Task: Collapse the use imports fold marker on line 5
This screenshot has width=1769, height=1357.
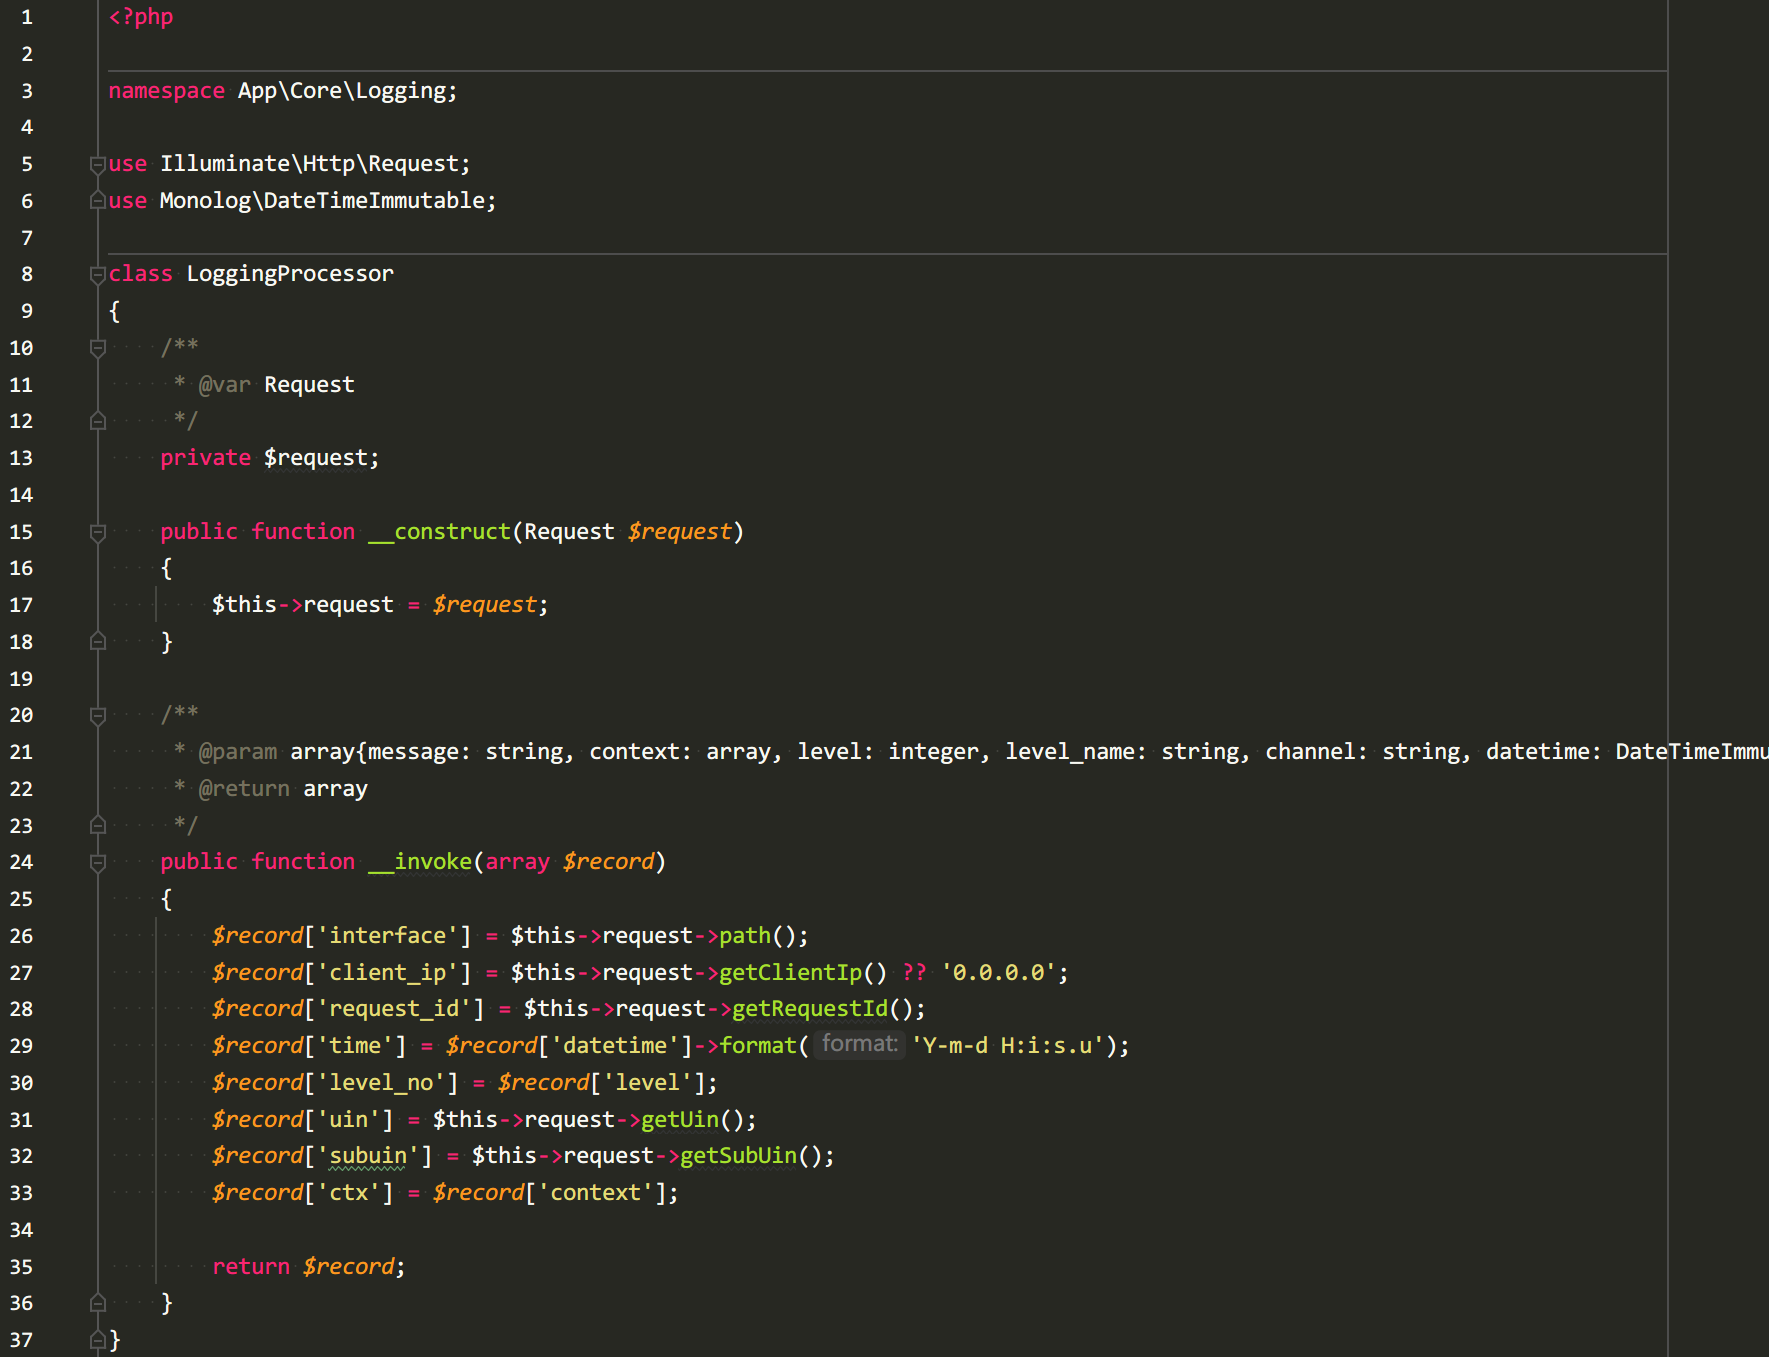Action: (98, 164)
